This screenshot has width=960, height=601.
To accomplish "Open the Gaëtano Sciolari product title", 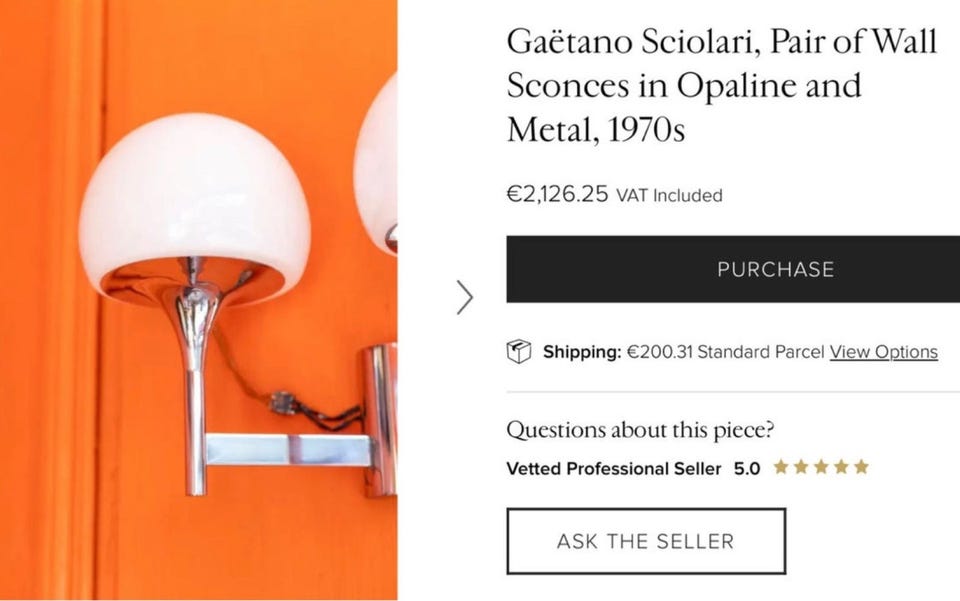I will tap(722, 85).
